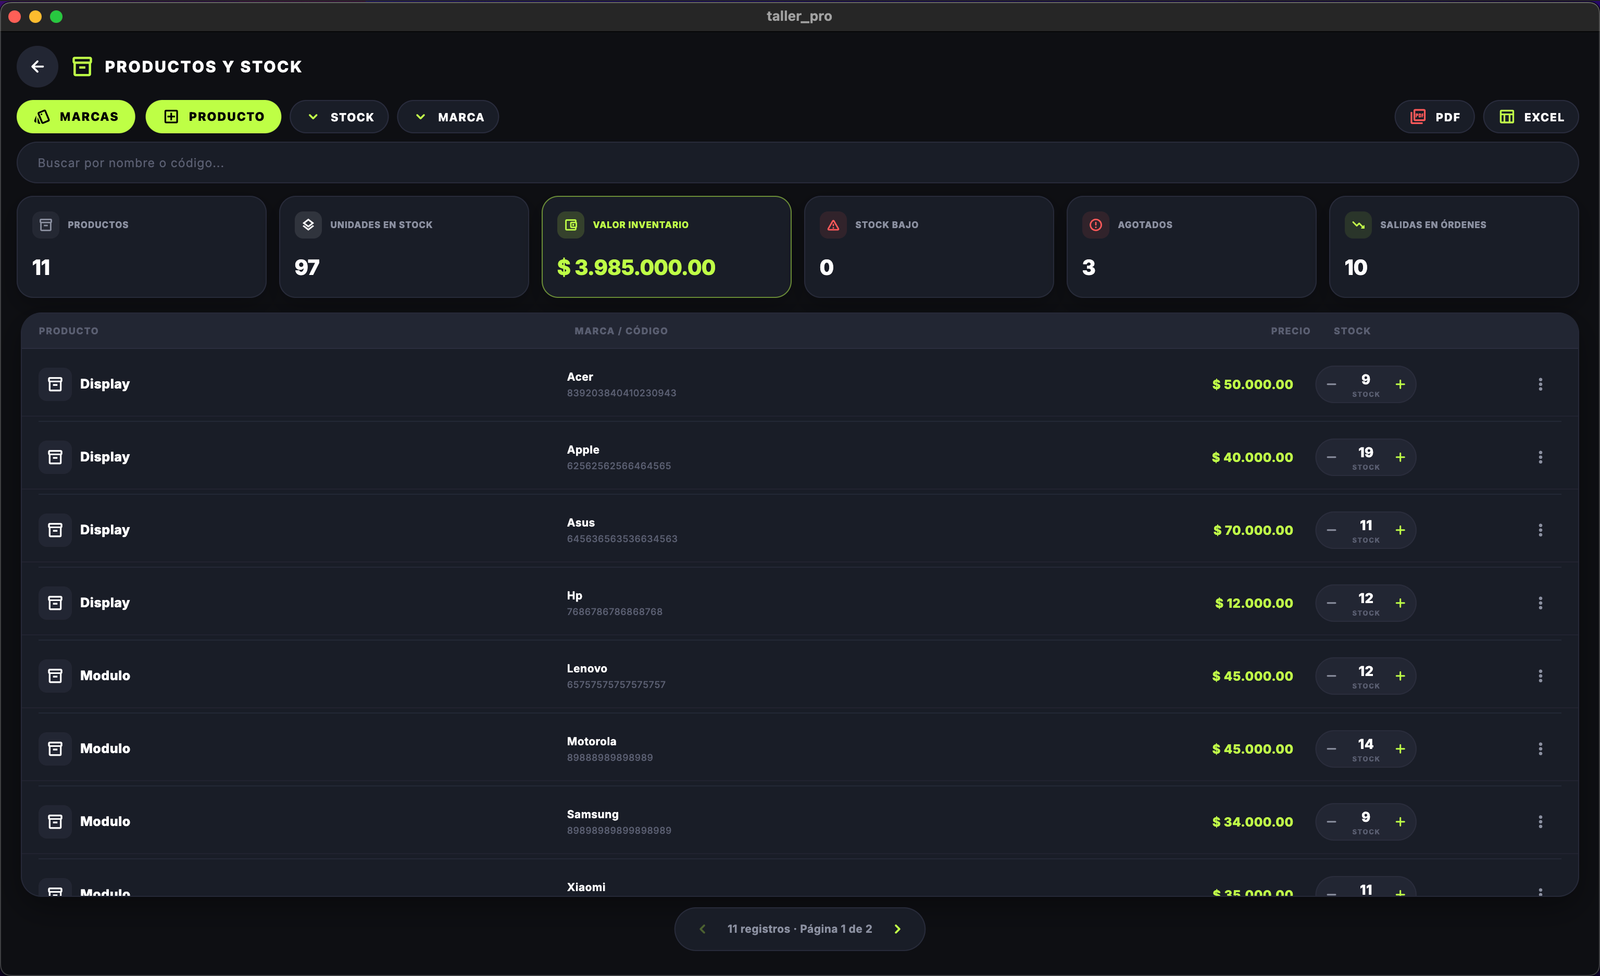
Task: Decrease stock for Hp Display
Action: point(1331,604)
